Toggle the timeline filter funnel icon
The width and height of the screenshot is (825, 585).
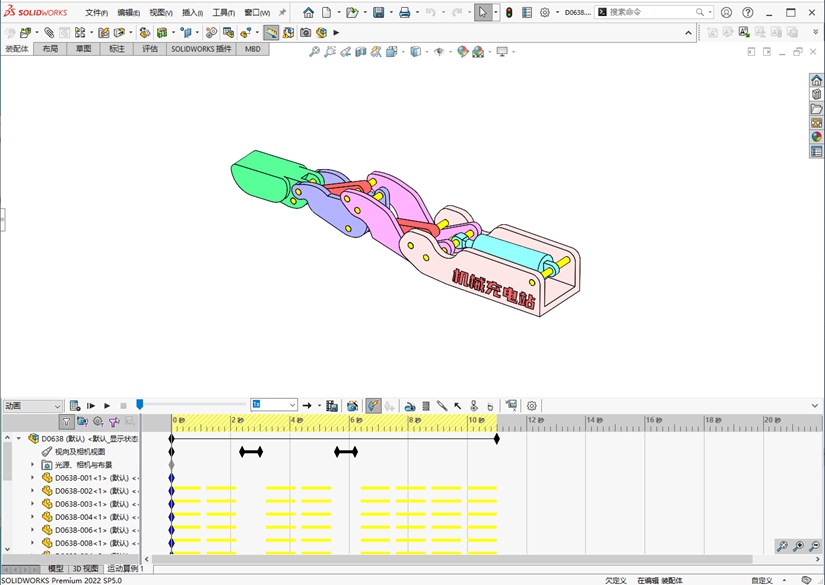tap(66, 422)
